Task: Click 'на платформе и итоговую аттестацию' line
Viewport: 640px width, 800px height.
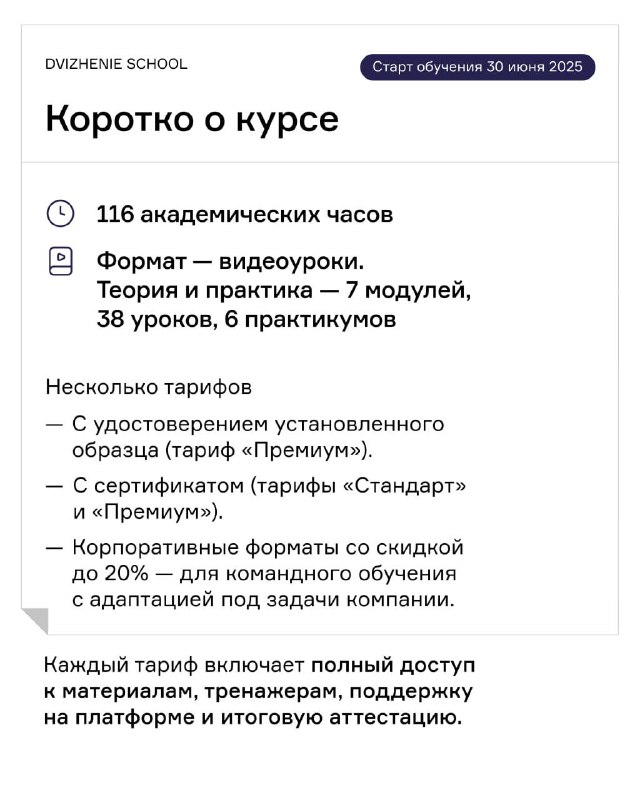Action: pos(253,718)
